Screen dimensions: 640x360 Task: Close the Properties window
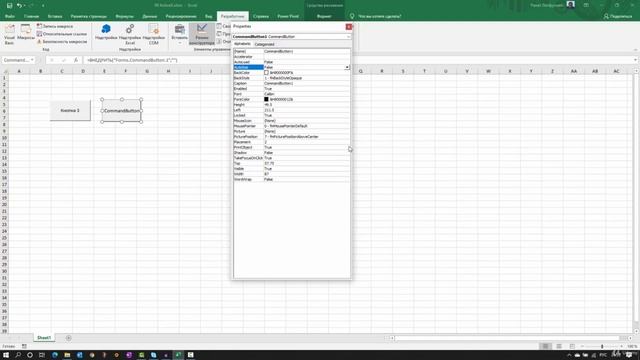(x=349, y=27)
